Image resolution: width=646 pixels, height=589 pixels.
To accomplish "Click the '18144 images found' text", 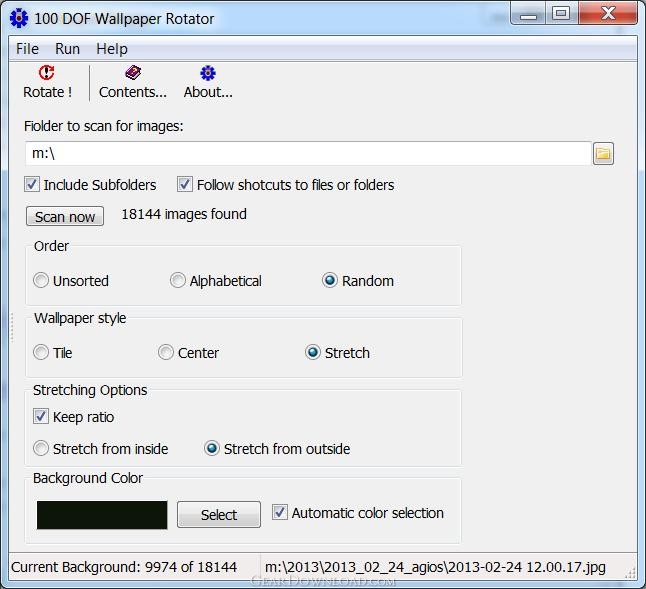I will 184,214.
